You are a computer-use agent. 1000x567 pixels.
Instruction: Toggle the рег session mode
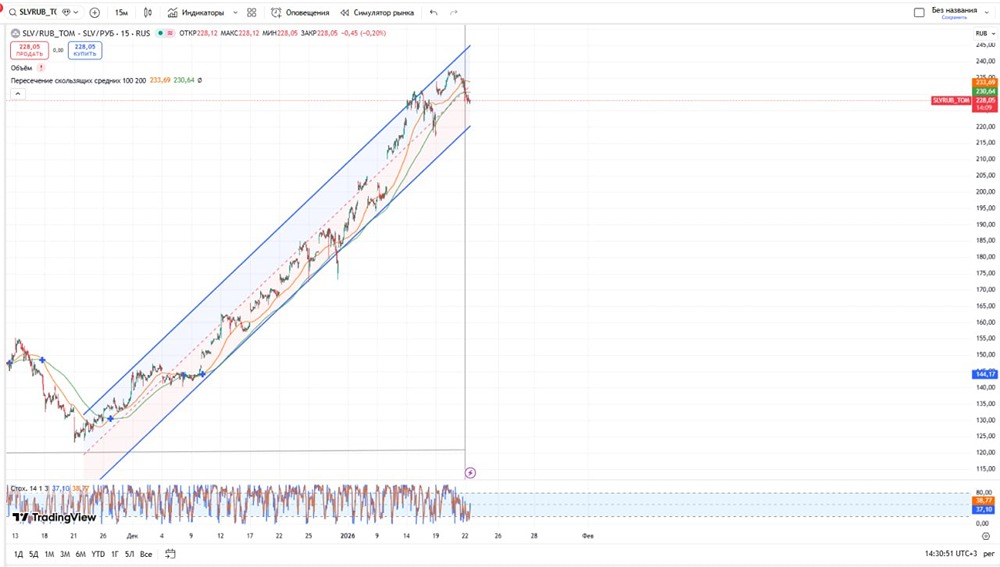(988, 554)
